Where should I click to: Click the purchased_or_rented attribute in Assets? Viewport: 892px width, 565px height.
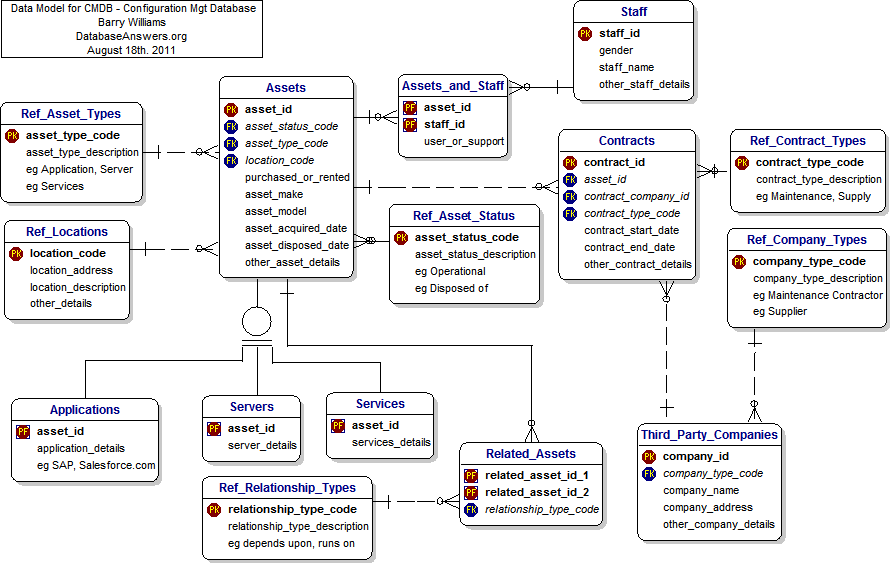[298, 178]
